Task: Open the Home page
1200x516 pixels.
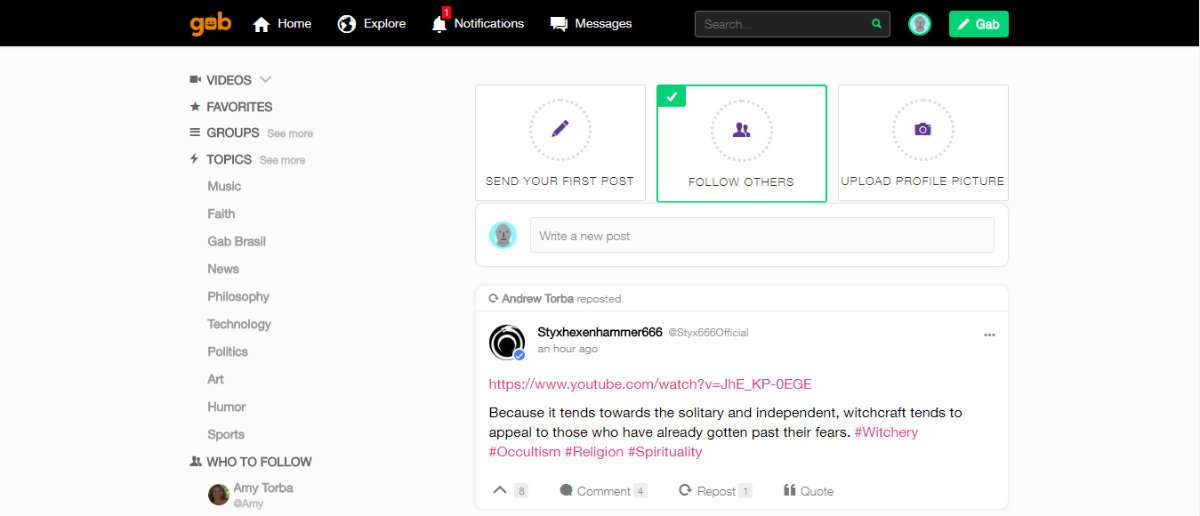Action: point(282,23)
